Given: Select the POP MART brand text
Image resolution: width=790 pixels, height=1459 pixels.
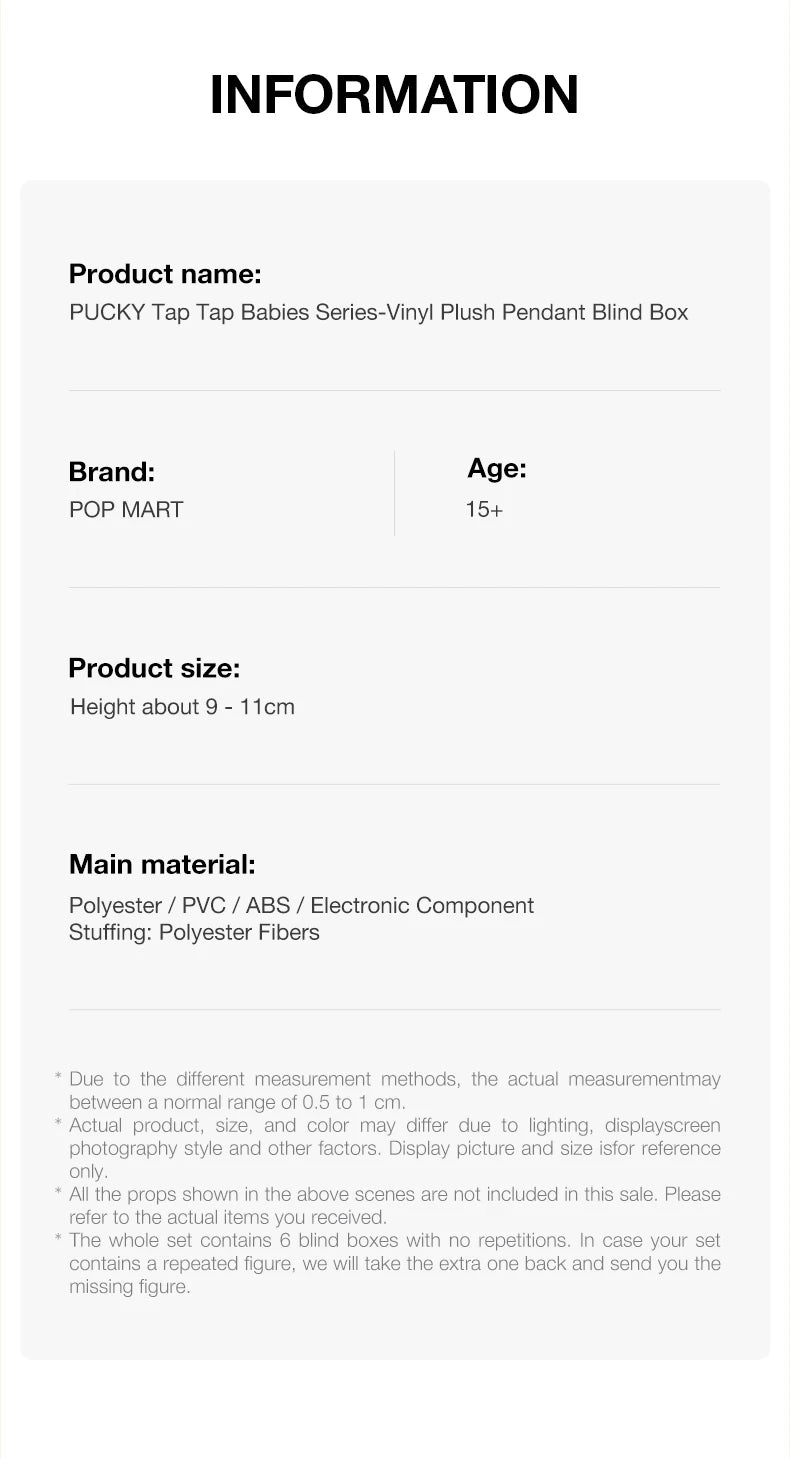Looking at the screenshot, I should (x=126, y=510).
